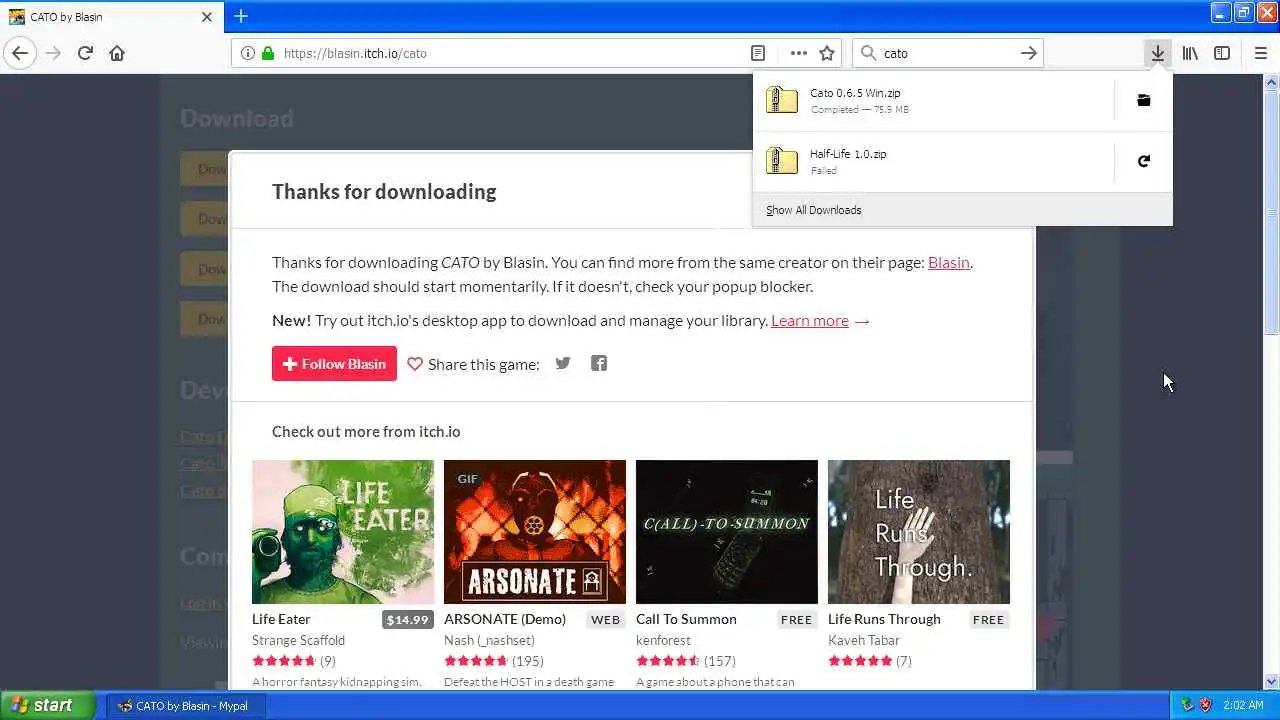Click the green padlock security icon
The height and width of the screenshot is (720, 1280).
coord(267,53)
